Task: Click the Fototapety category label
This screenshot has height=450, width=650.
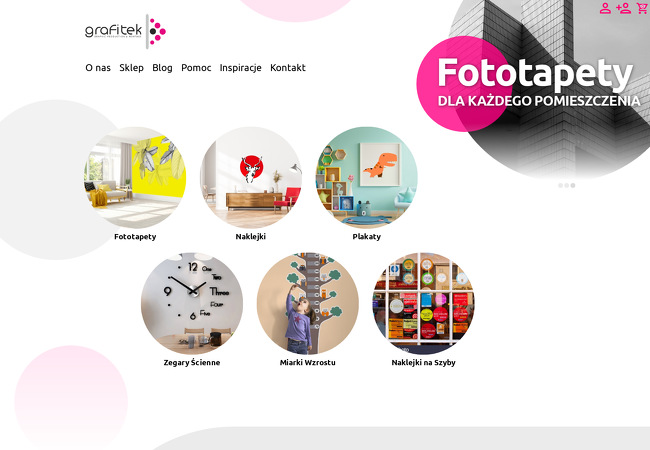Action: tap(135, 237)
